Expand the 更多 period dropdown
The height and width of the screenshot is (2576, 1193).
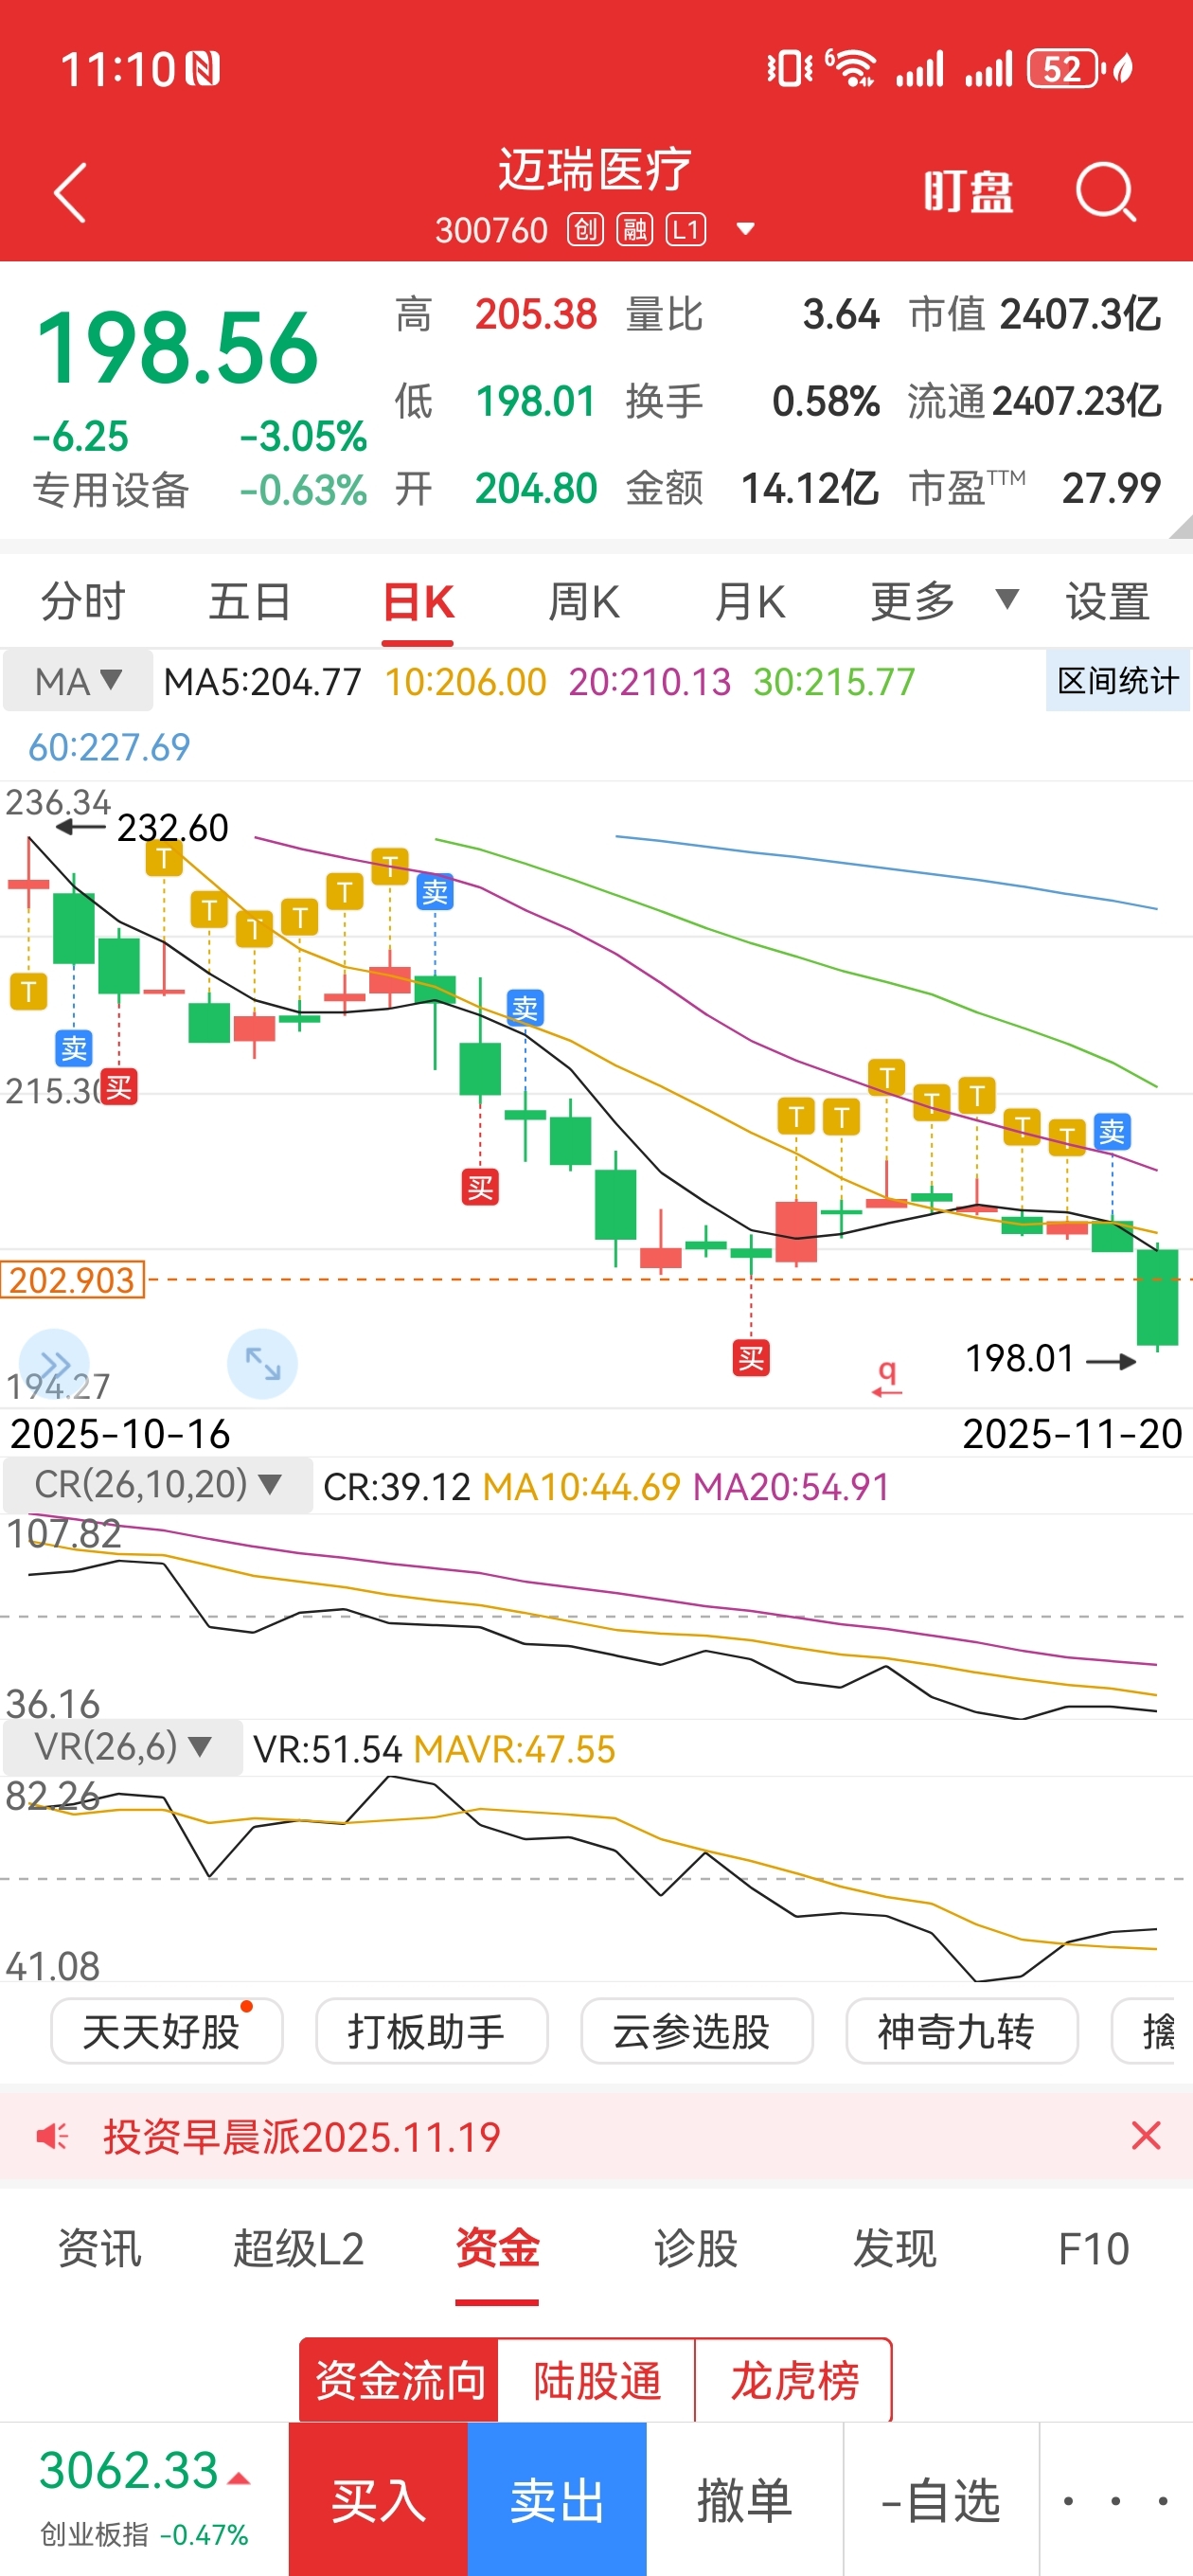tap(944, 601)
